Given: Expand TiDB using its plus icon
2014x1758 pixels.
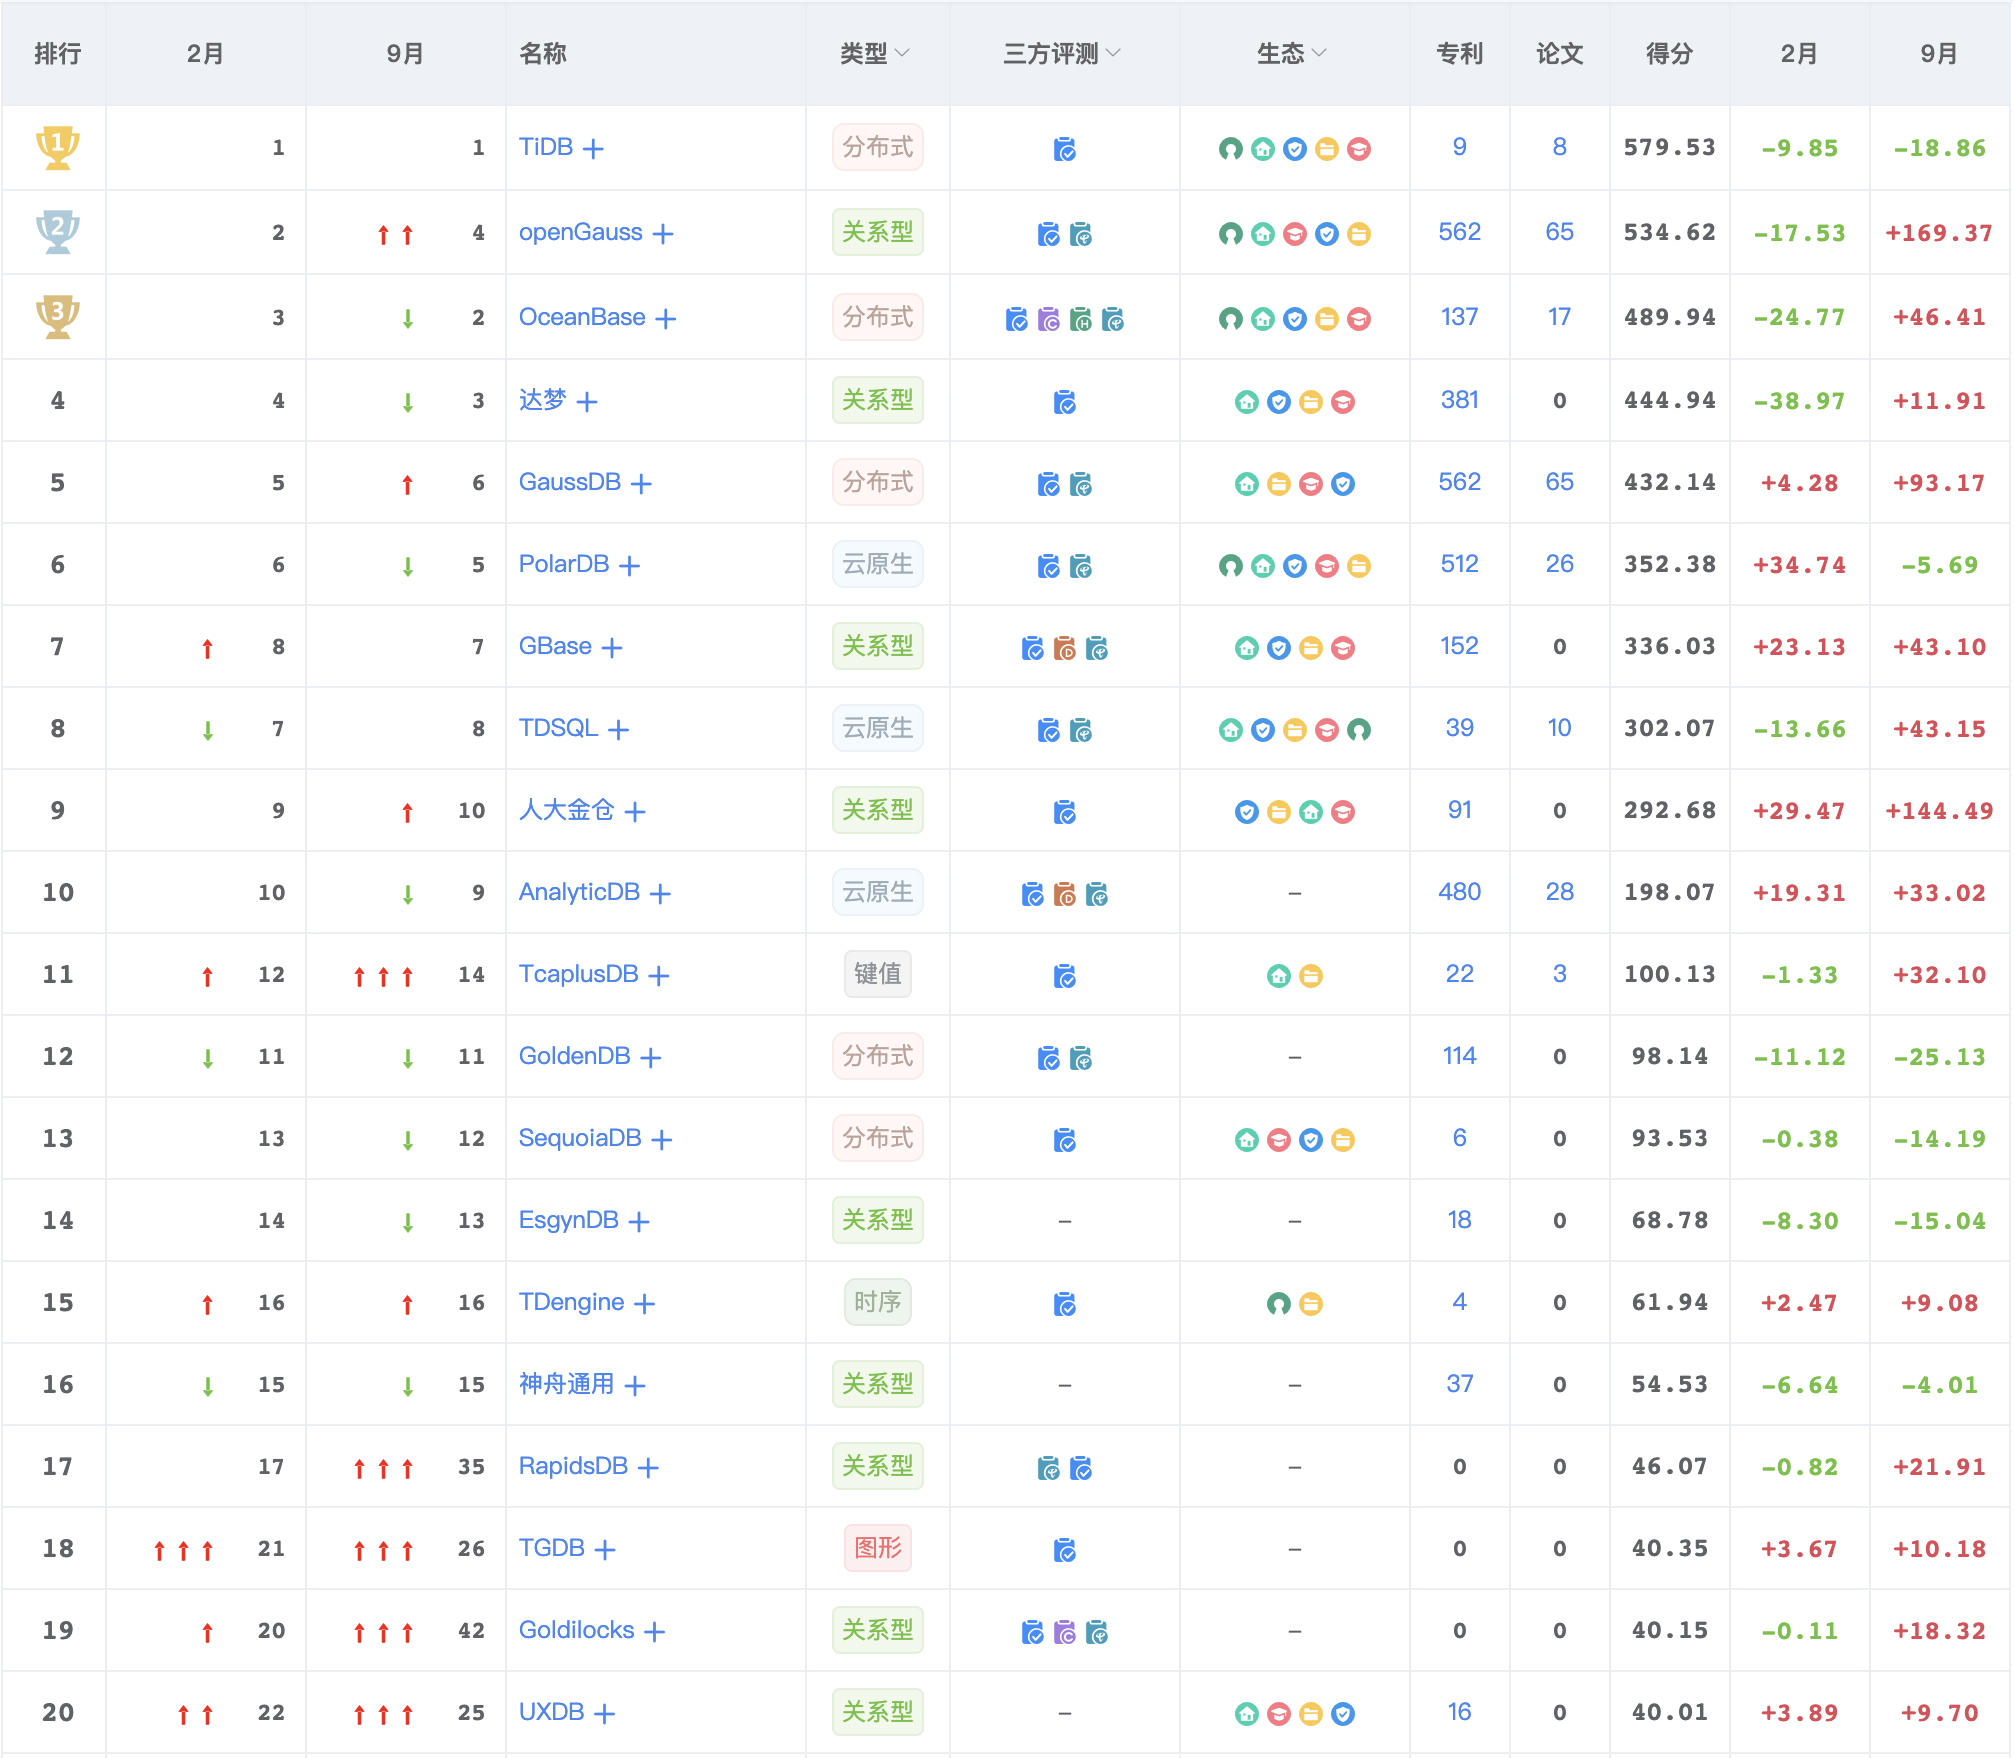Looking at the screenshot, I should pos(593,149).
